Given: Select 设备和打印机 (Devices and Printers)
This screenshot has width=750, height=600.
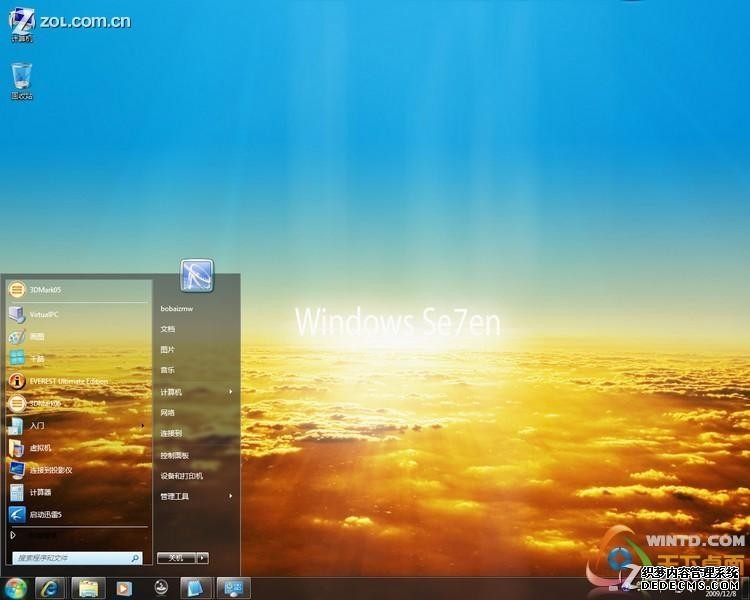Looking at the screenshot, I should point(182,476).
